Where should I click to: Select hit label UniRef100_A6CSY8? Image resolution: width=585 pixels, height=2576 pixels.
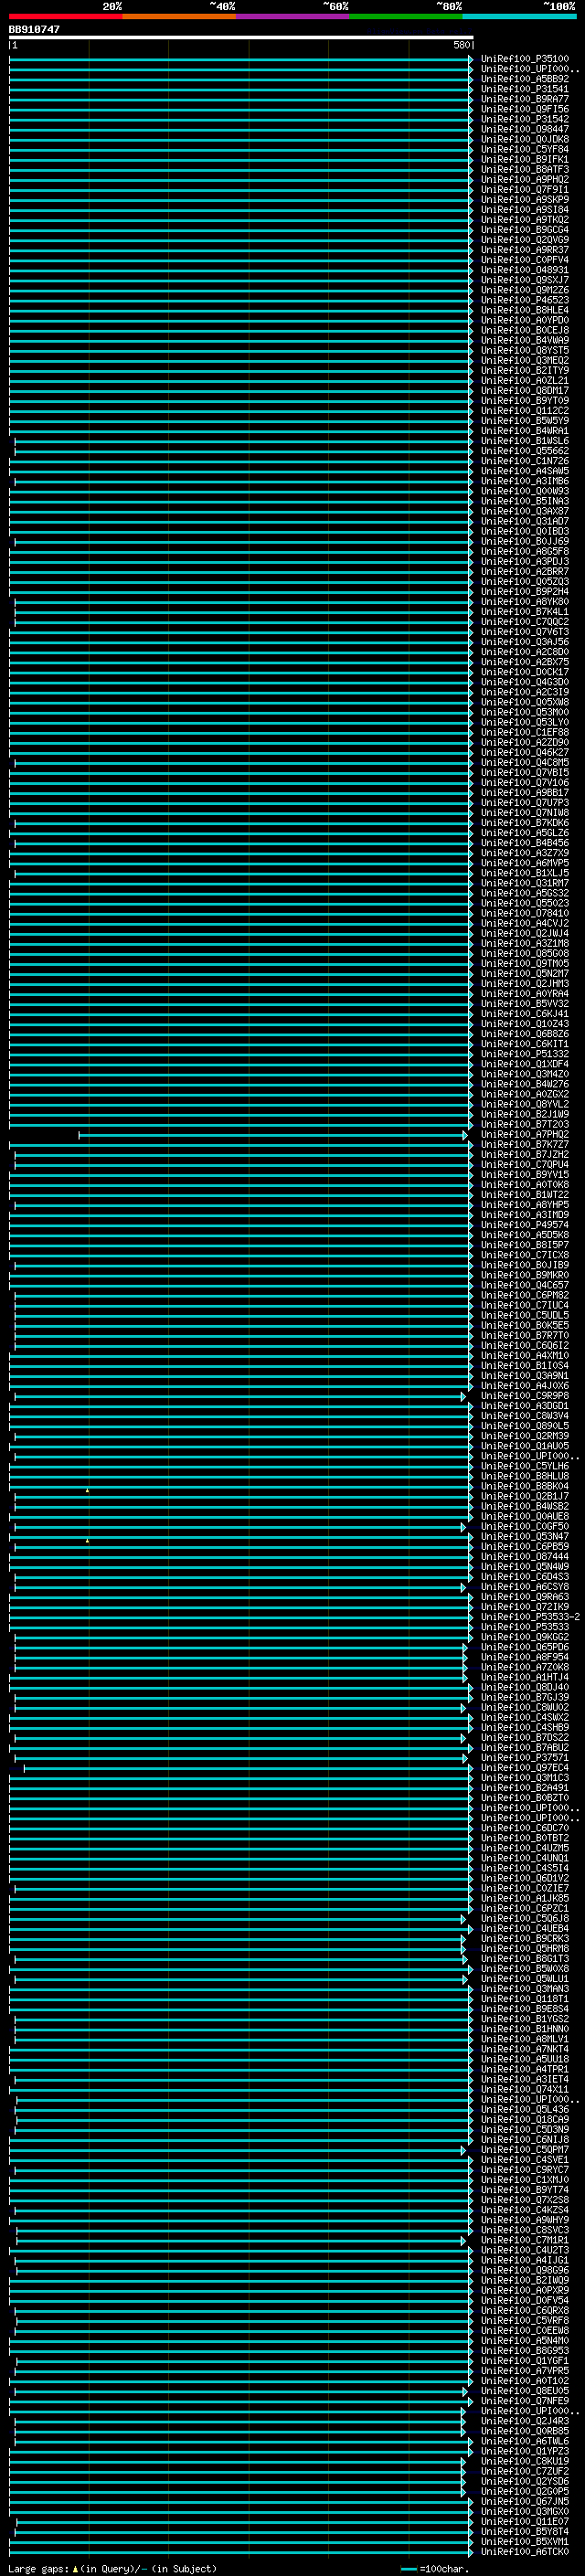(x=524, y=1587)
